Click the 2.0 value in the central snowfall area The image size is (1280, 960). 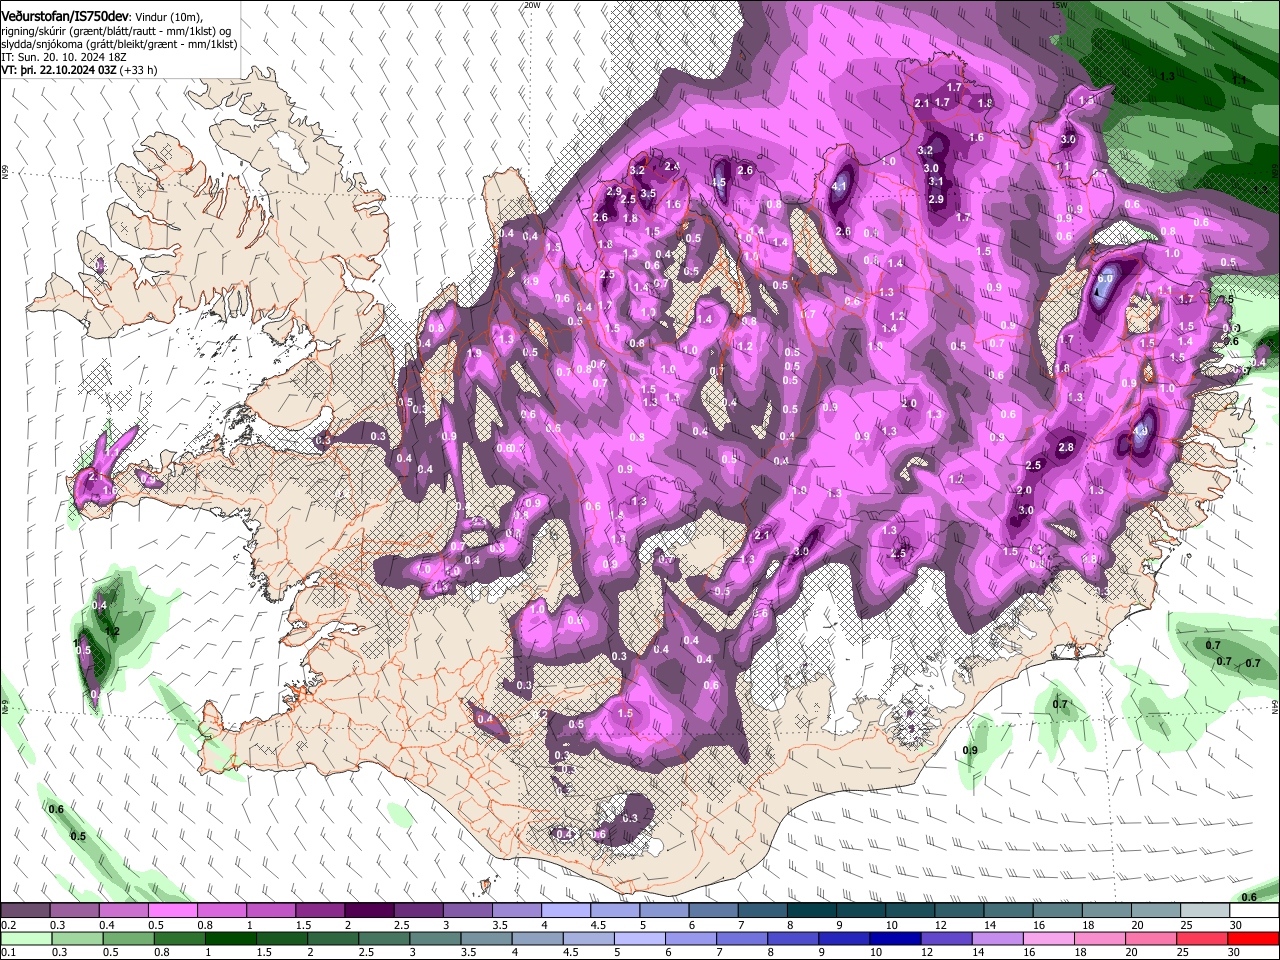point(909,404)
